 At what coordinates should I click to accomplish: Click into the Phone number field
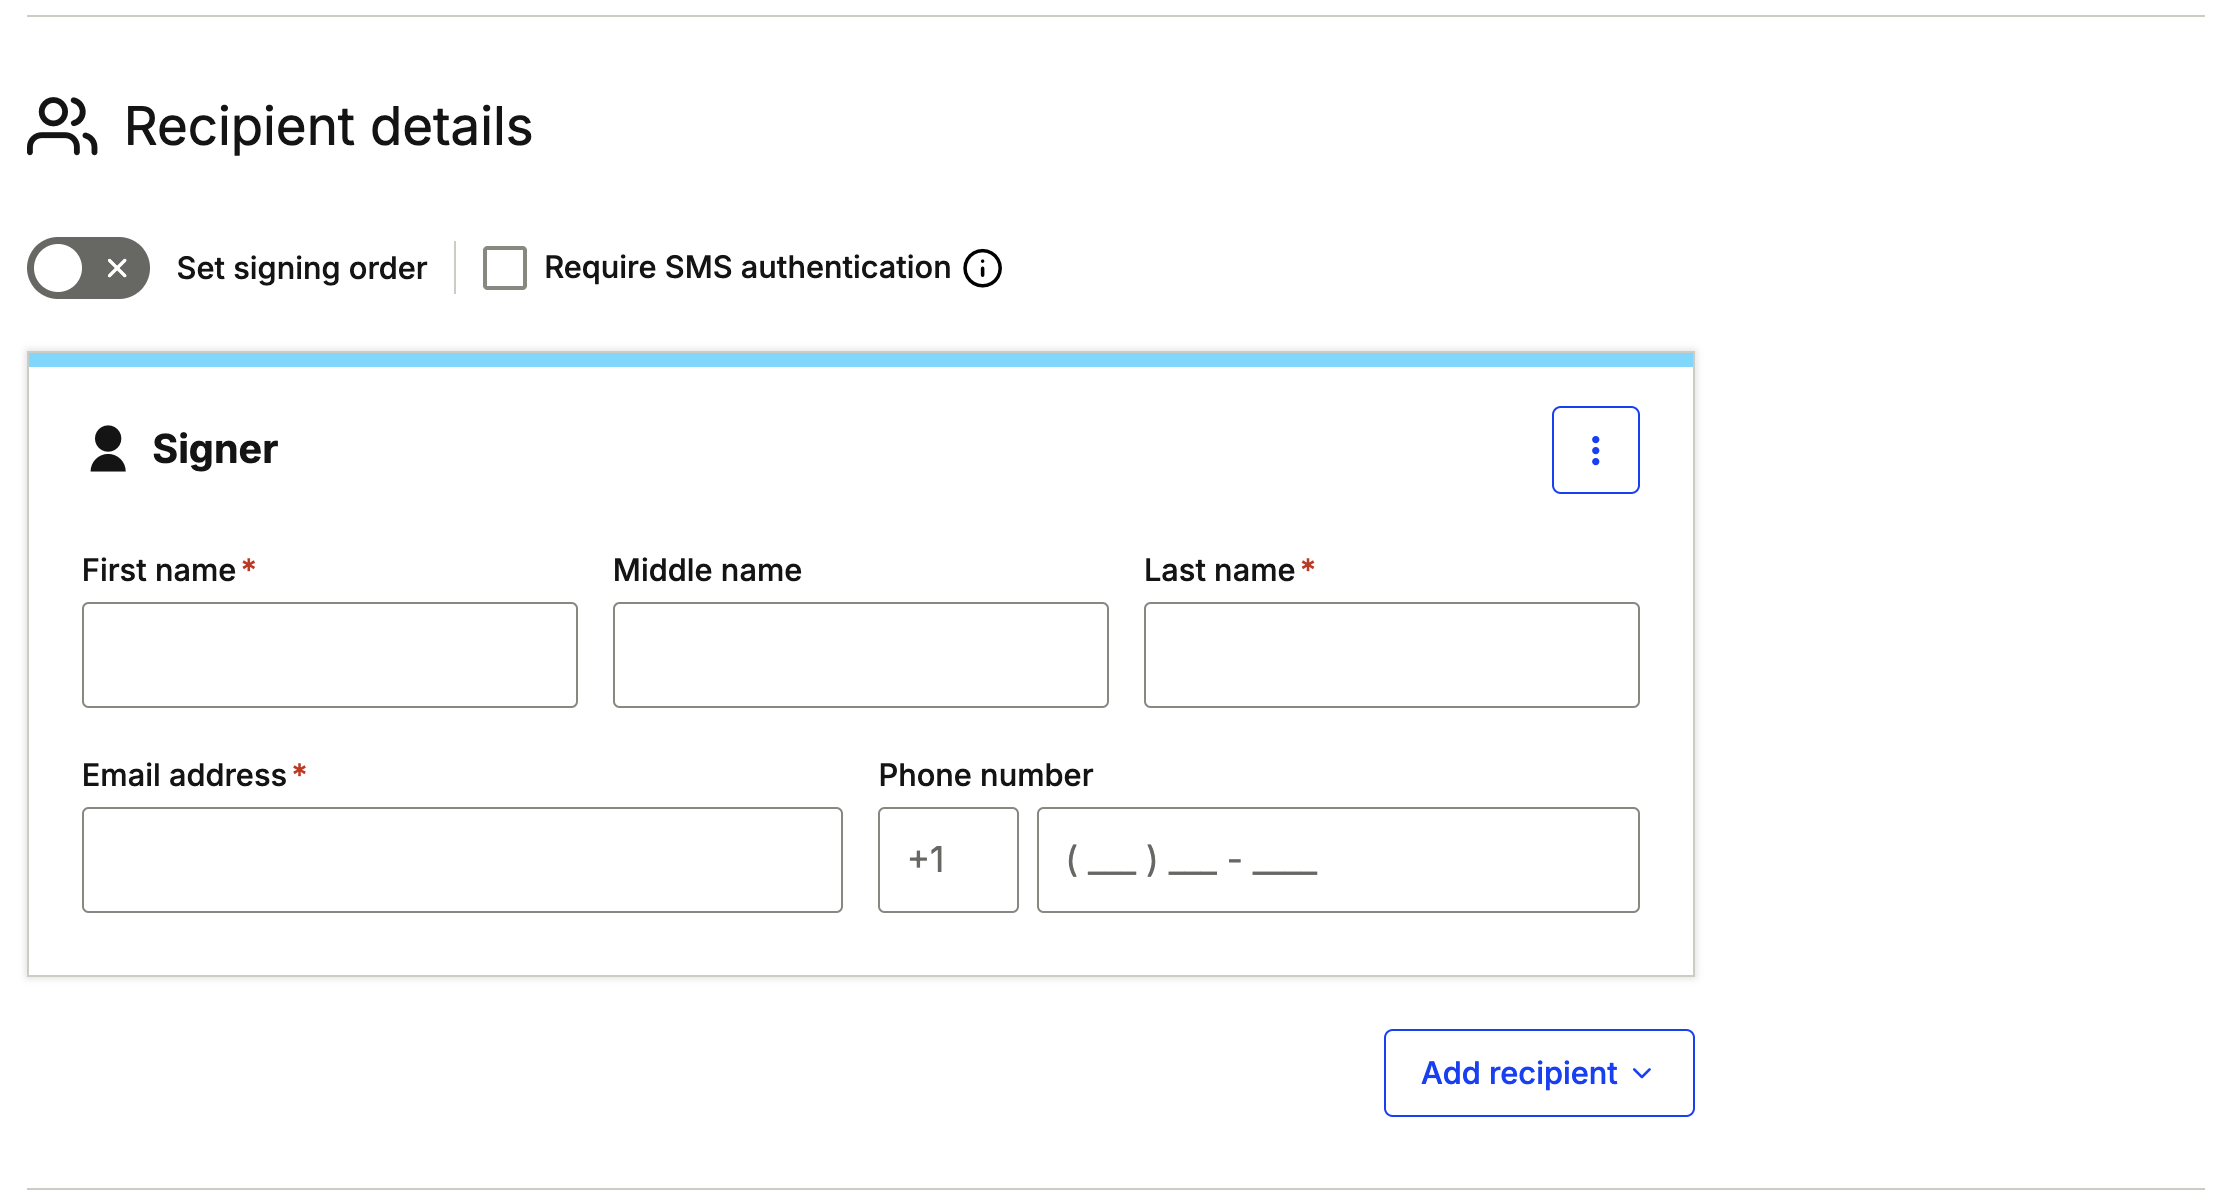pos(1338,860)
